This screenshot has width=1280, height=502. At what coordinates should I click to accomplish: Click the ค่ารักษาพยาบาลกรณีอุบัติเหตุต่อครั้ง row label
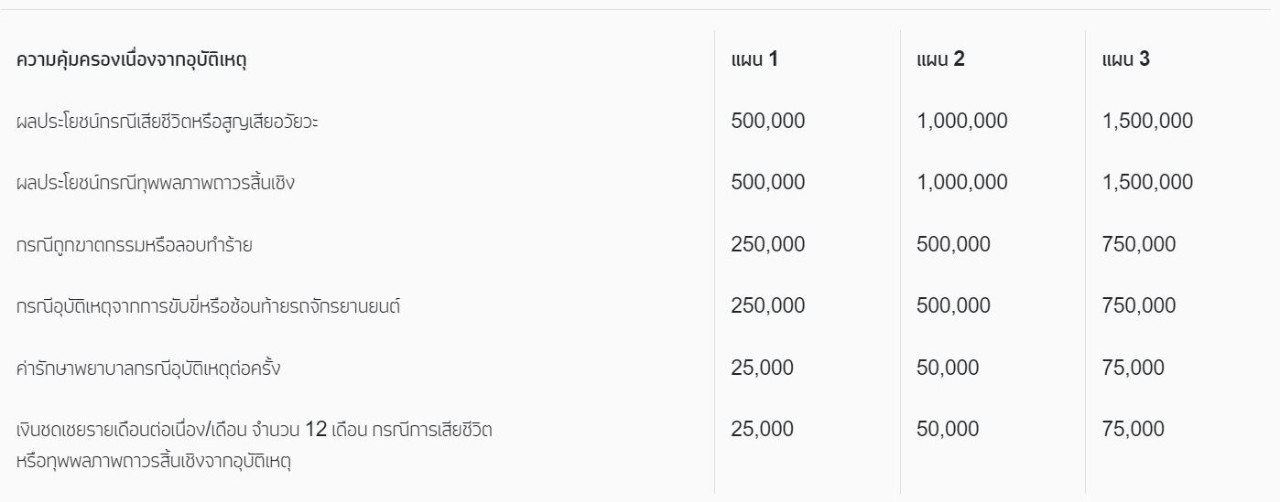point(149,368)
